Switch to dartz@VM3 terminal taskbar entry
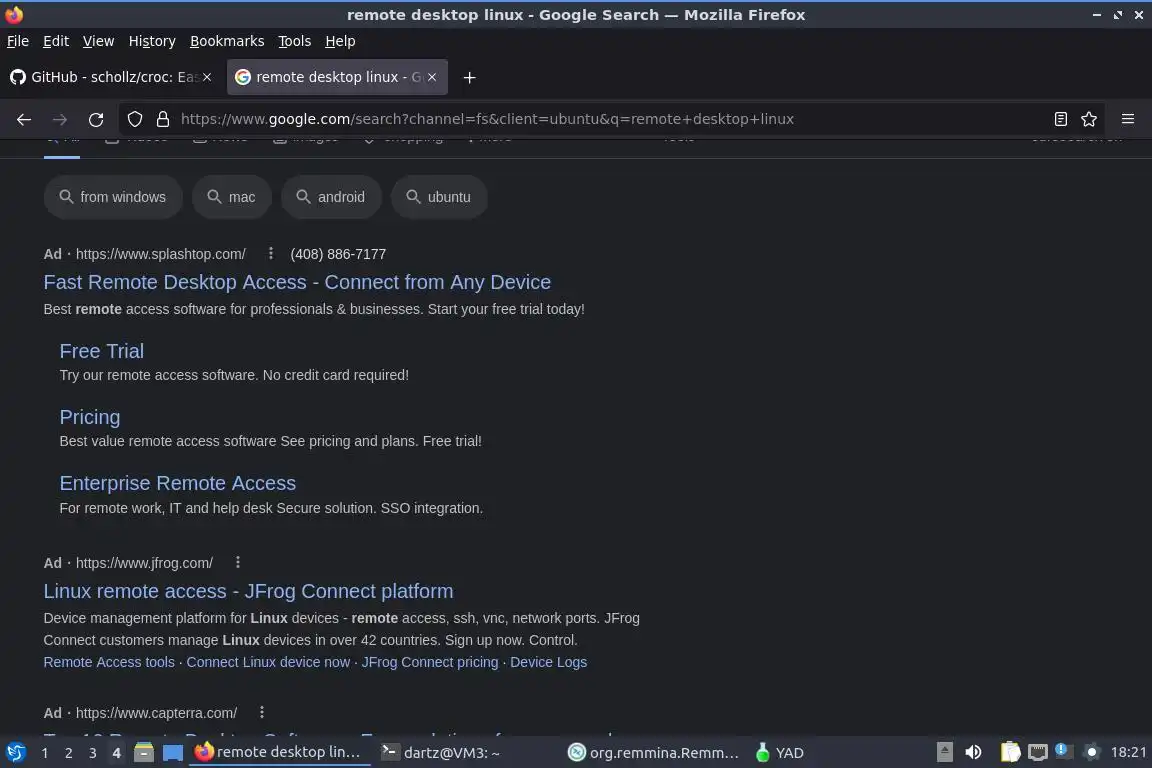This screenshot has width=1152, height=768. pyautogui.click(x=441, y=753)
